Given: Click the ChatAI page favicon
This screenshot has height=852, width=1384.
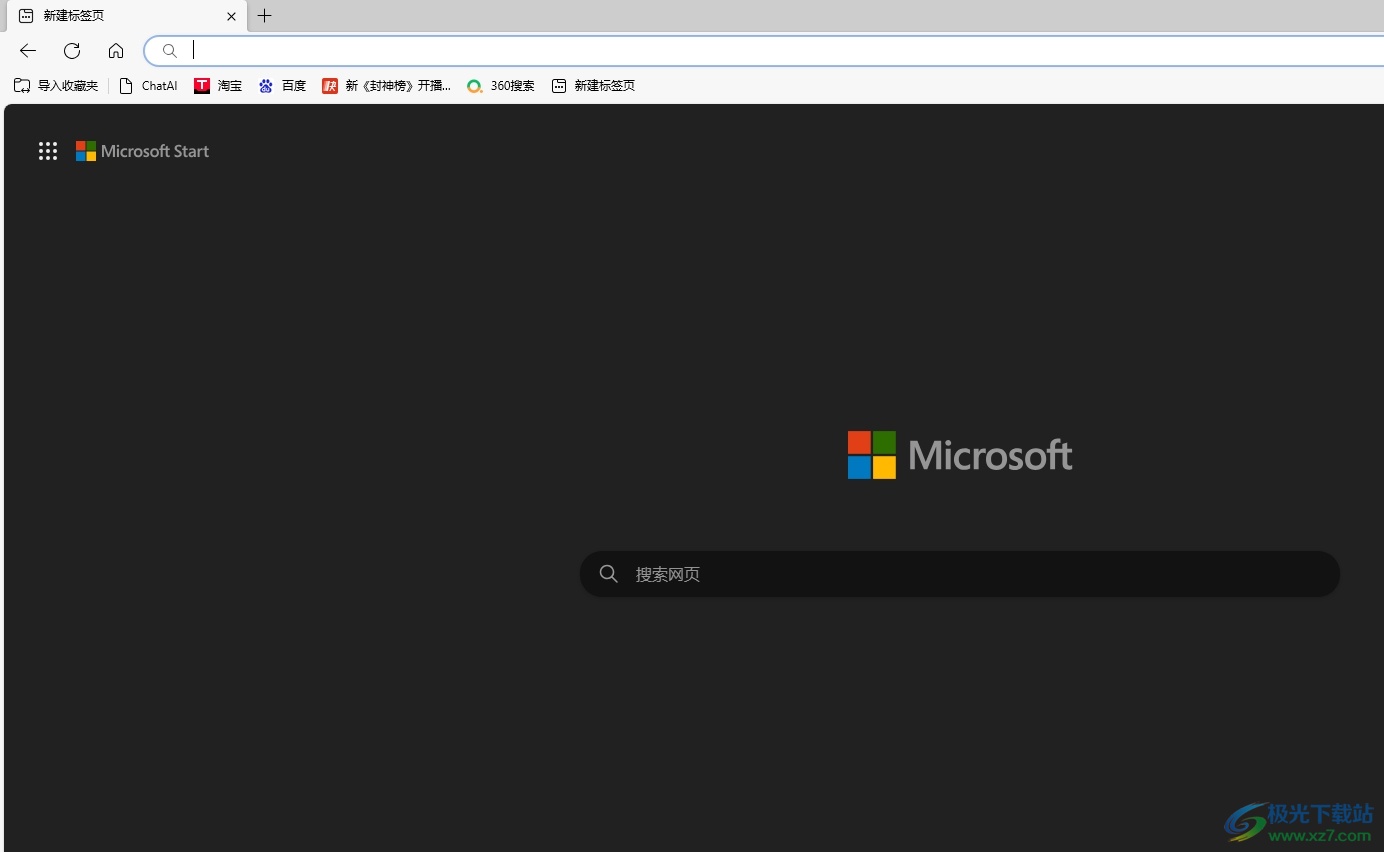Looking at the screenshot, I should (126, 86).
